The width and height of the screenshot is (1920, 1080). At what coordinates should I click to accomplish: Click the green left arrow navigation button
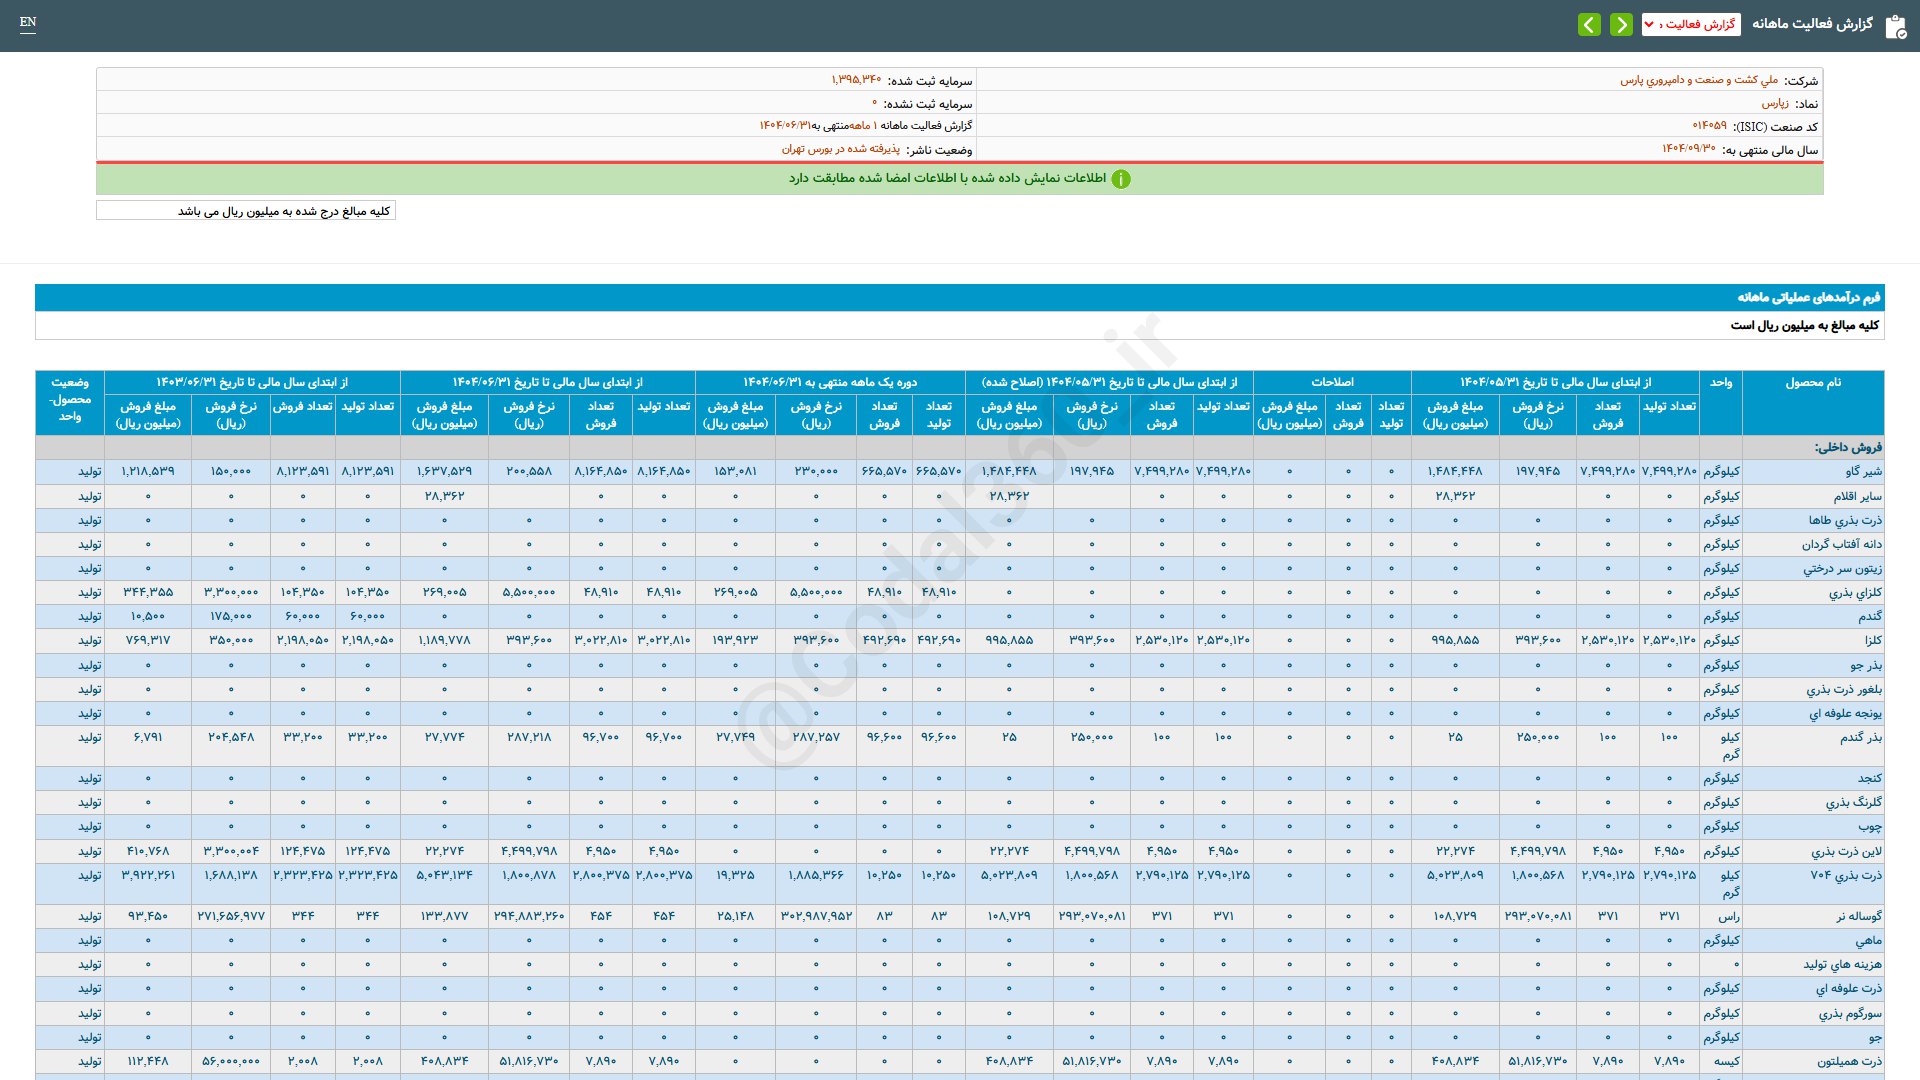pyautogui.click(x=1589, y=24)
